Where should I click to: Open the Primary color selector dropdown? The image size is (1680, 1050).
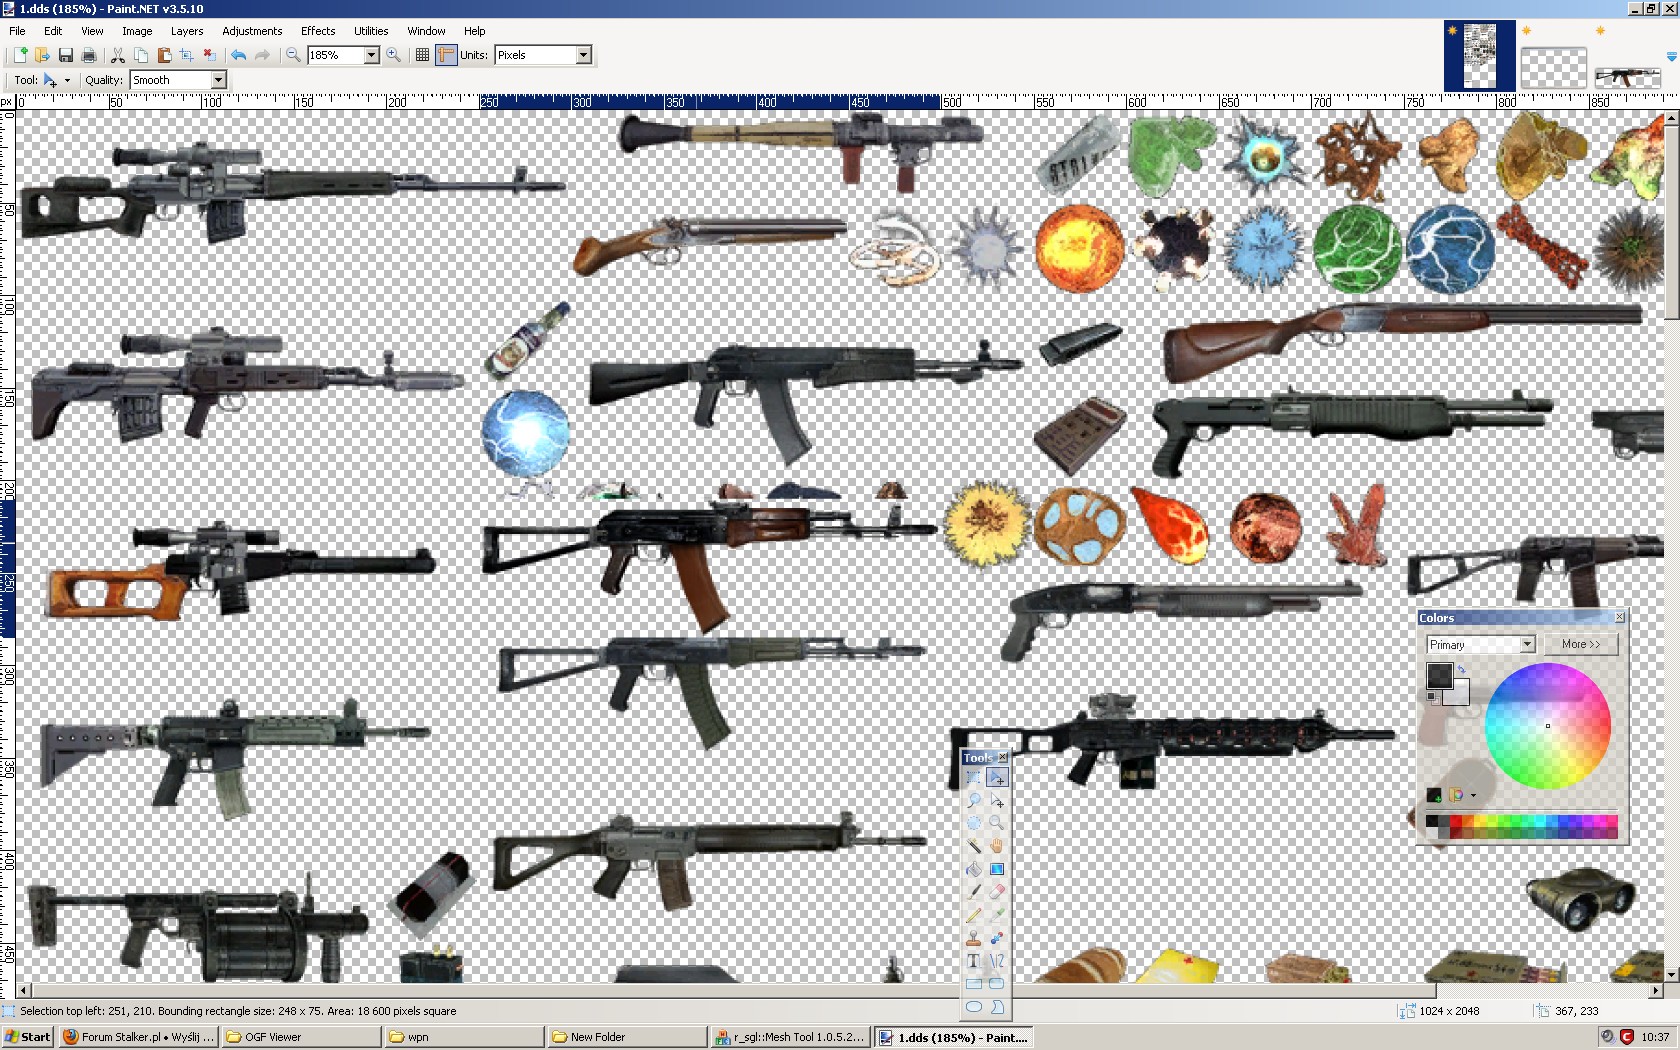1527,645
